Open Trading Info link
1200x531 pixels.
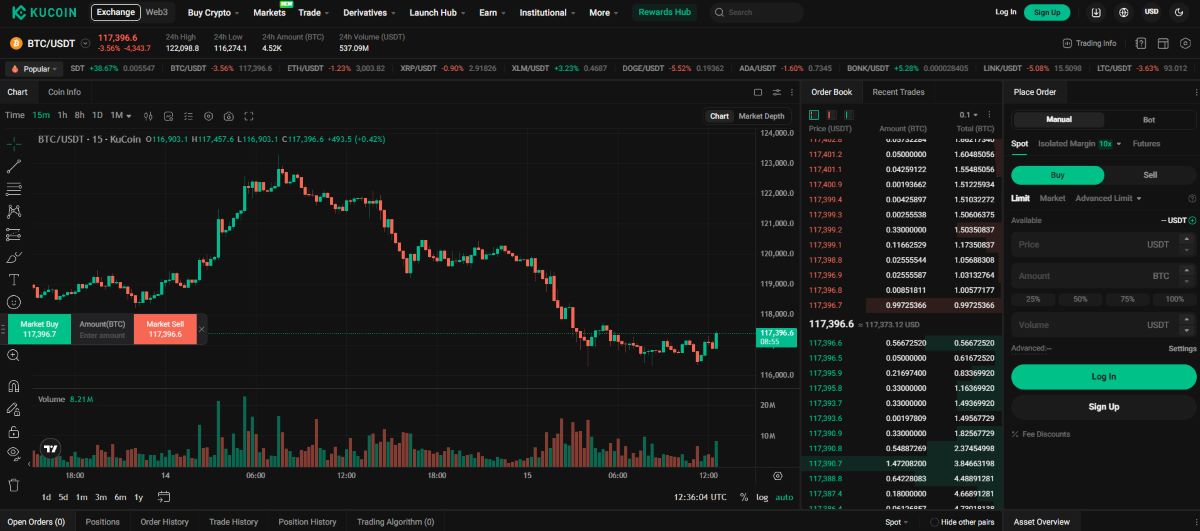click(x=1089, y=43)
